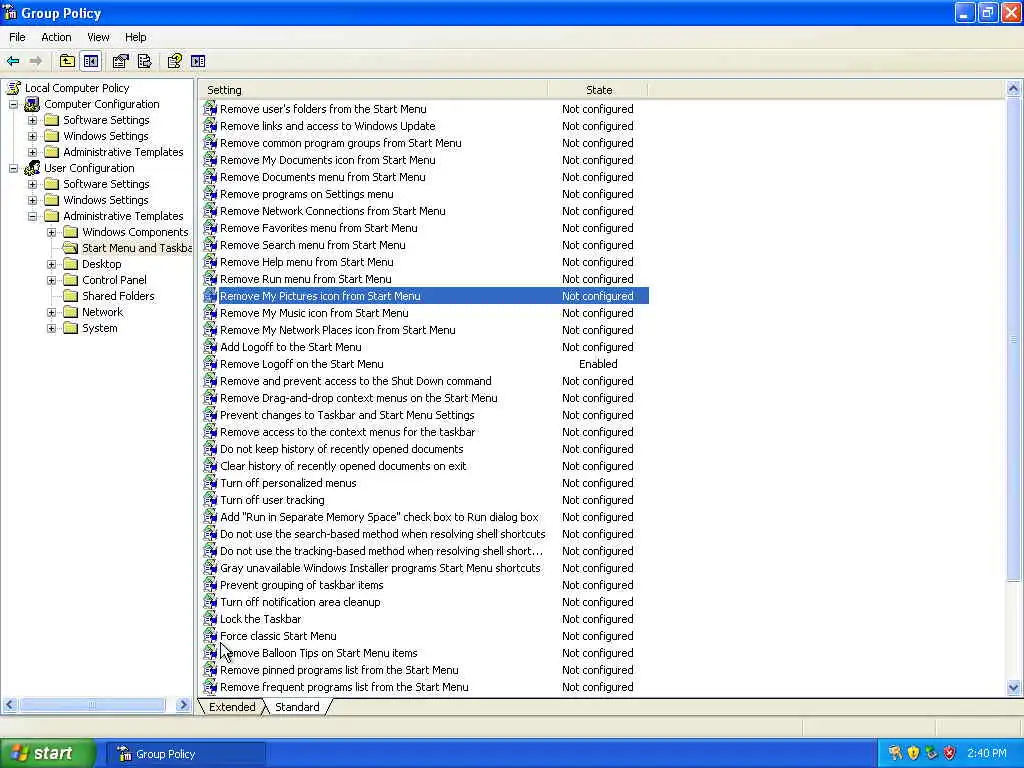Viewport: 1024px width, 768px height.
Task: Sort by the Setting column header
Action: pos(373,89)
